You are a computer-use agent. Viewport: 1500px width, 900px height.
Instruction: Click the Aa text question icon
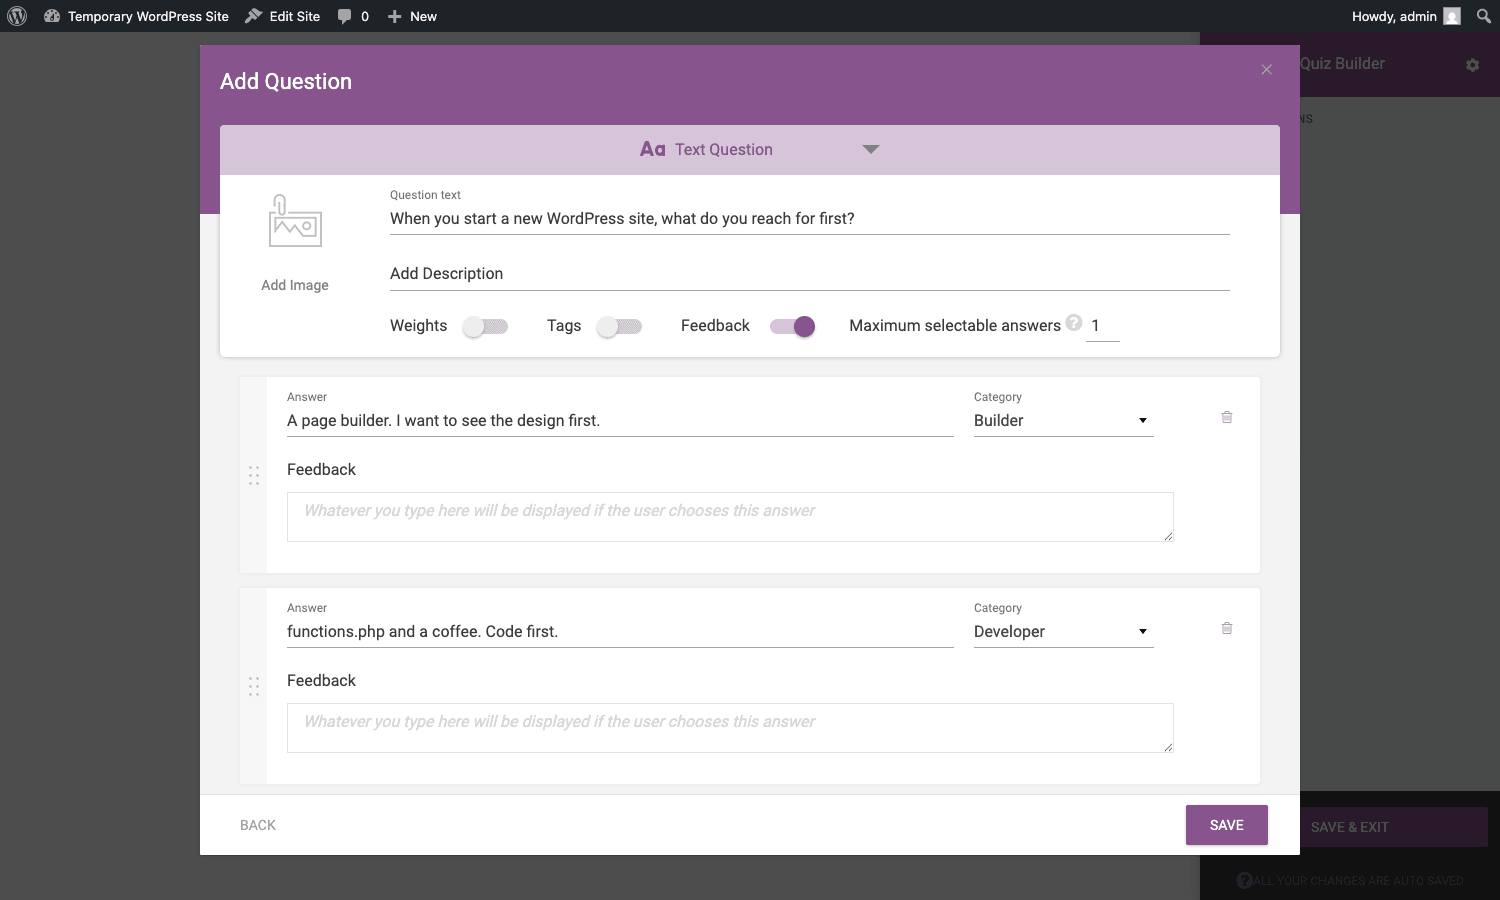click(x=653, y=149)
